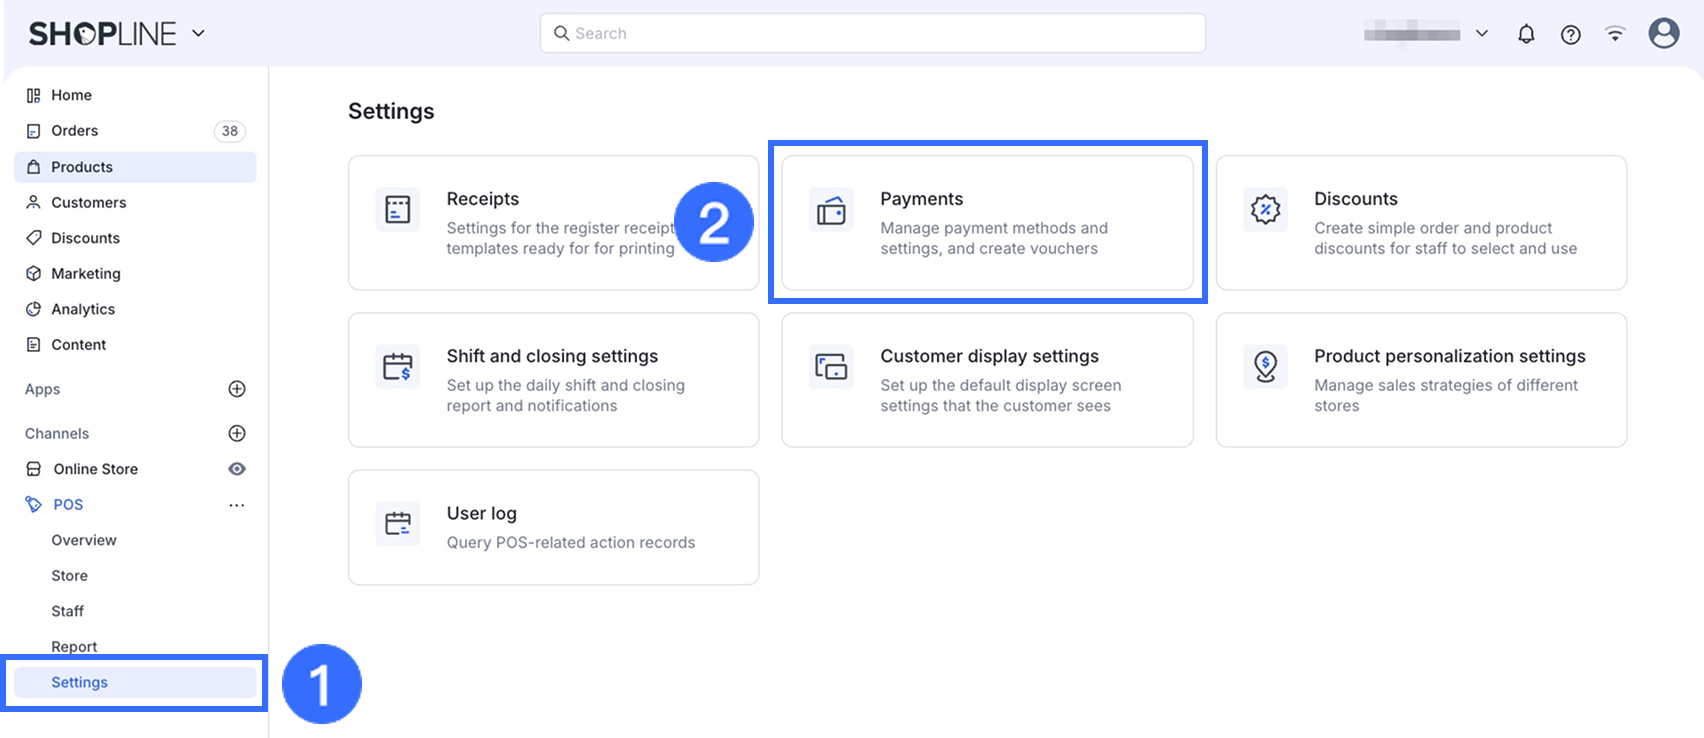Open the user profile avatar
Viewport: 1704px width, 738px height.
click(x=1664, y=33)
